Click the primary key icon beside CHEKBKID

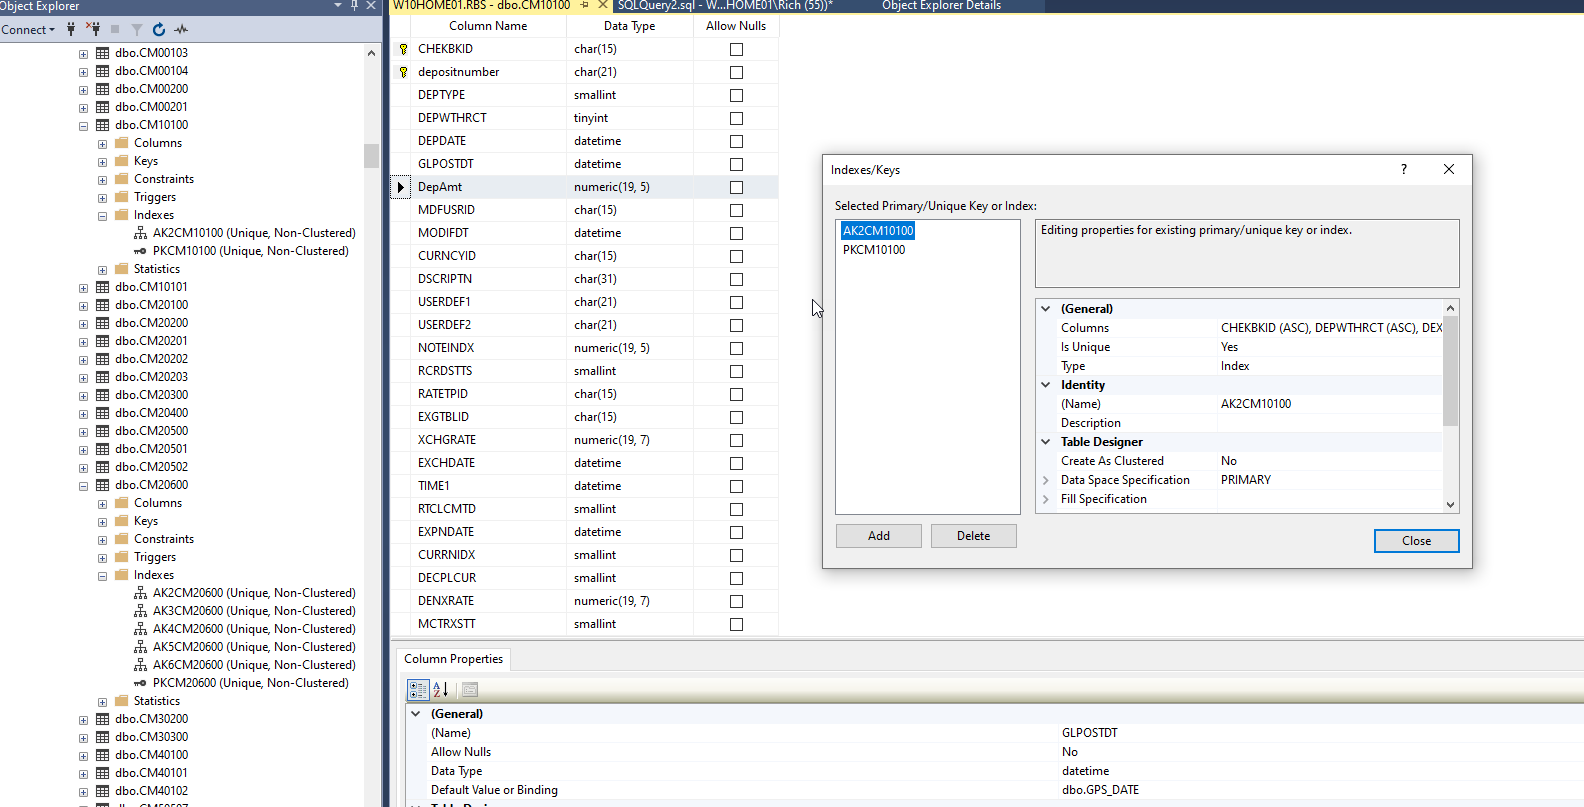(x=403, y=49)
